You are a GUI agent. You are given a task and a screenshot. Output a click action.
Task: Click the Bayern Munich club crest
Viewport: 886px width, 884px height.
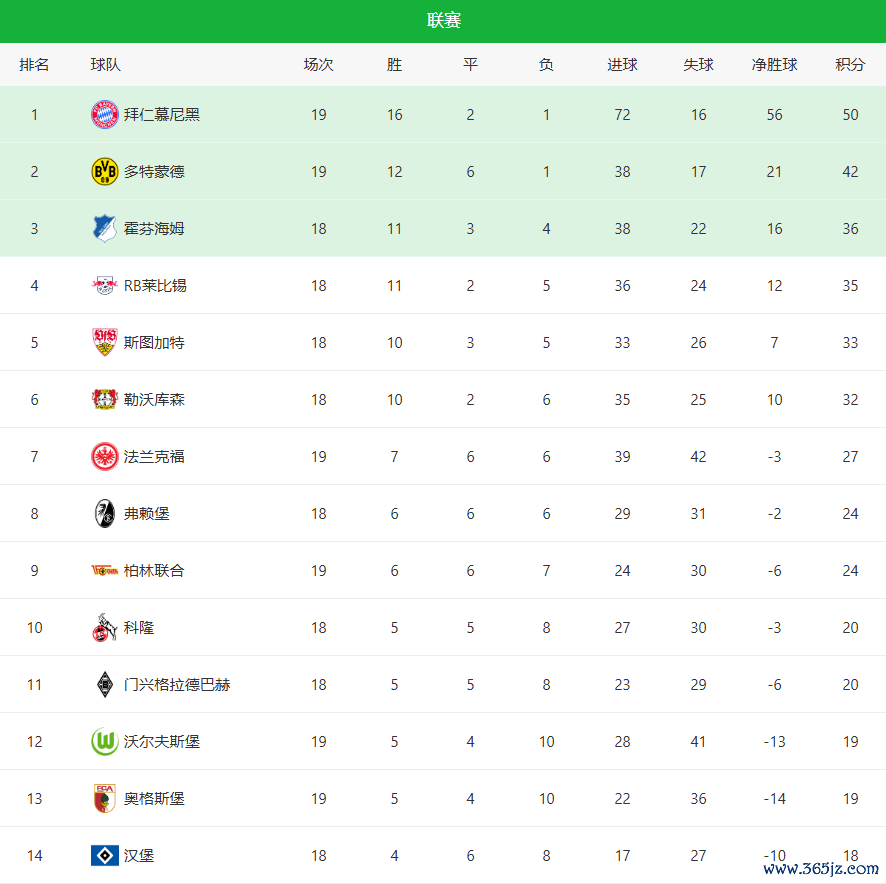tap(104, 115)
